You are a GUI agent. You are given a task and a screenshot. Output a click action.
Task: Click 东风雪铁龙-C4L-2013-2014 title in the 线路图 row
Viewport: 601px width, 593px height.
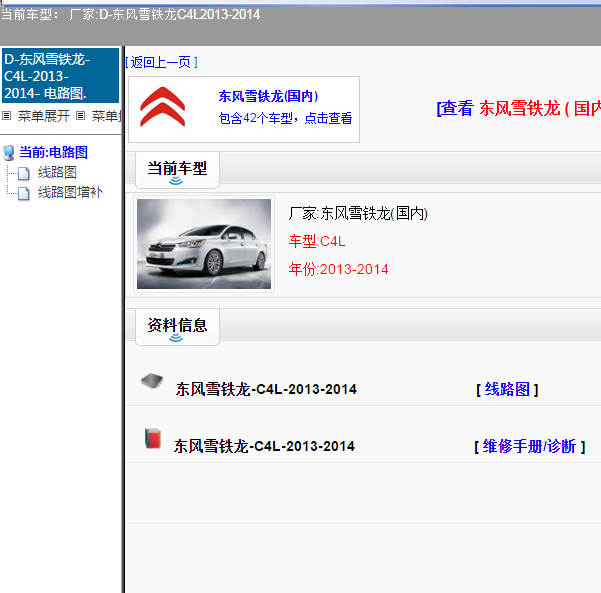point(266,389)
